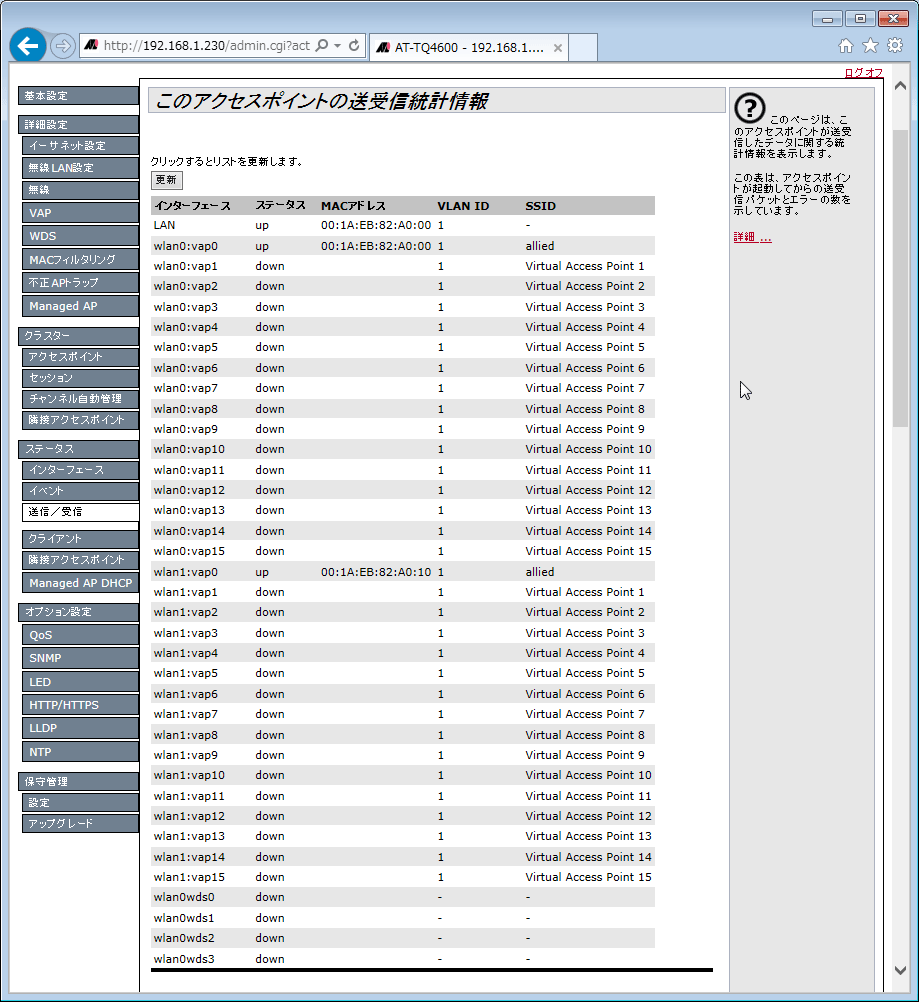Click the search magnifier in address bar

click(x=322, y=45)
